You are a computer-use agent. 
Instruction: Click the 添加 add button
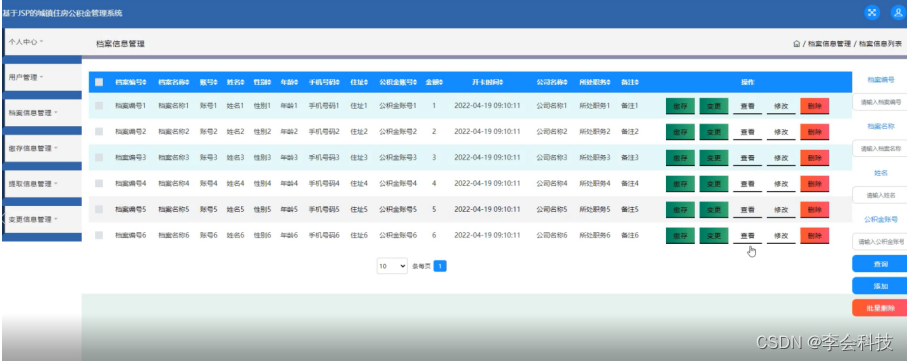coord(880,286)
